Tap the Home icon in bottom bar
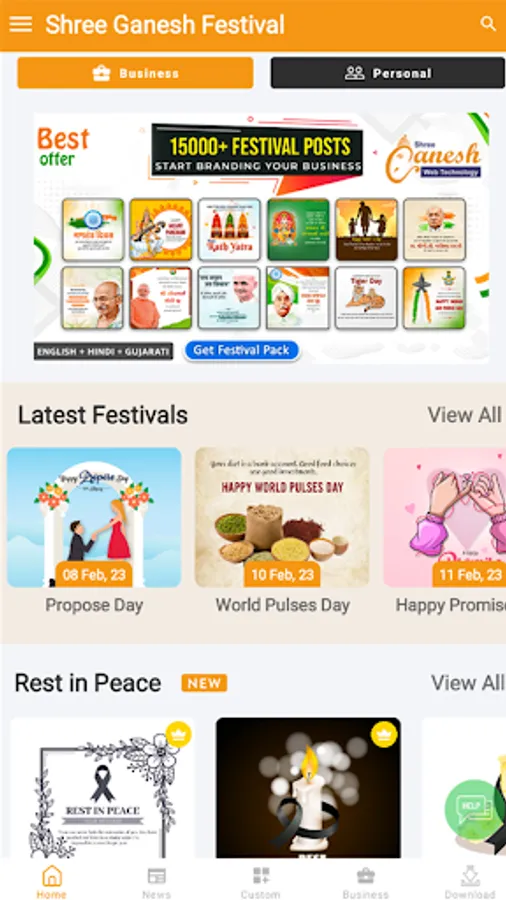 click(x=52, y=876)
